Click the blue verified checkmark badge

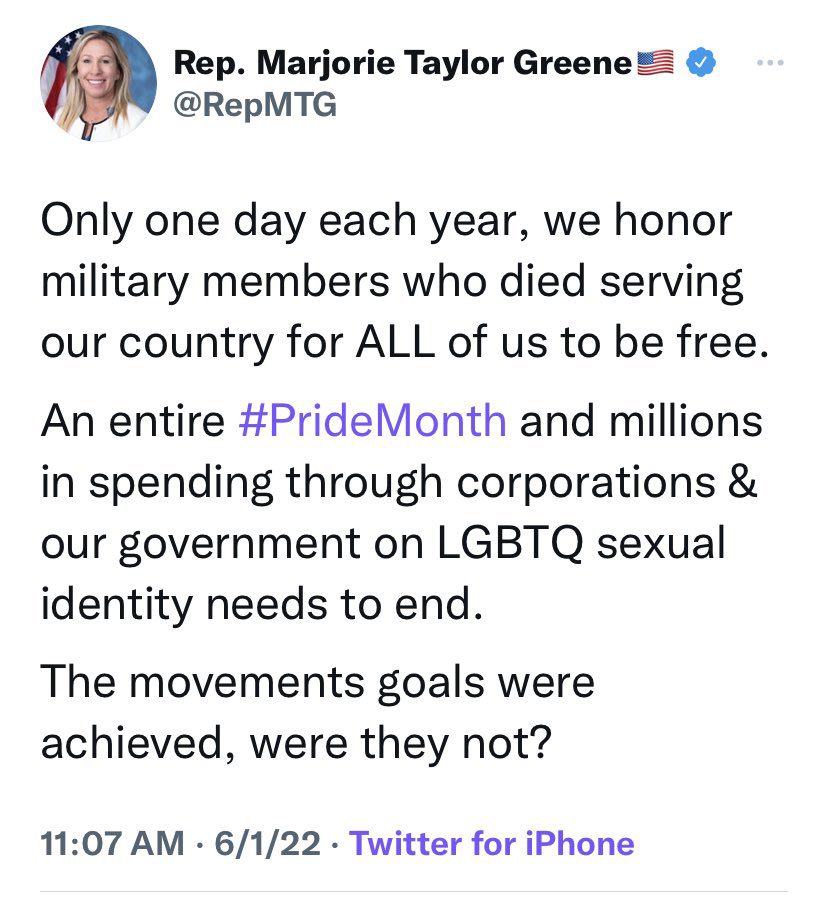click(701, 63)
